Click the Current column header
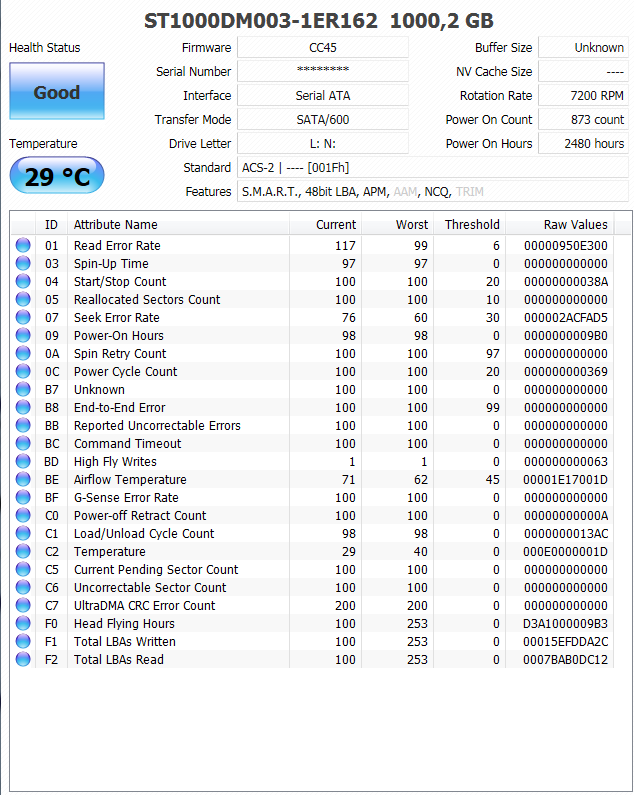The height and width of the screenshot is (795, 634). 325,224
